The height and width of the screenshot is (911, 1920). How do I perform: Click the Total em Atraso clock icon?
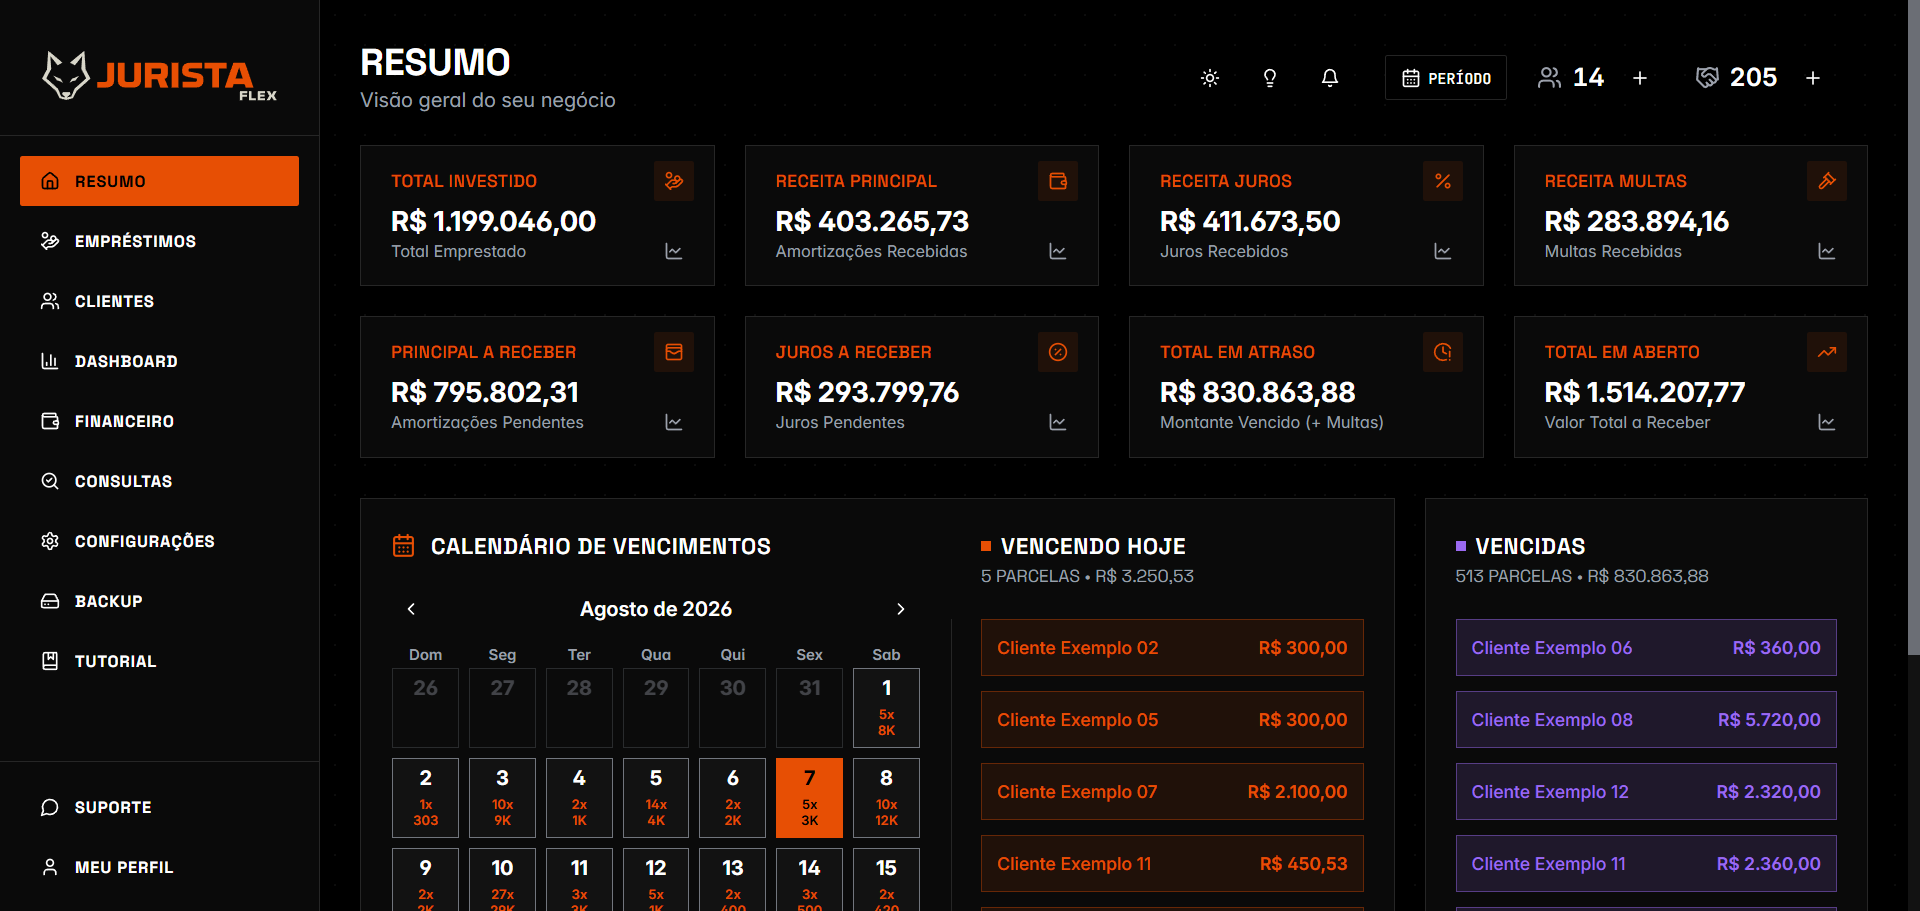(x=1443, y=352)
